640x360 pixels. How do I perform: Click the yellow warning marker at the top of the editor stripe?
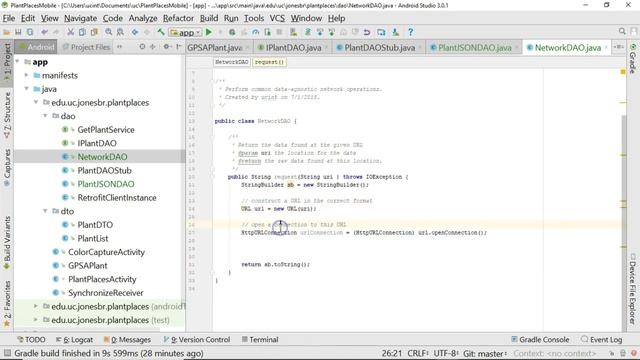(623, 72)
